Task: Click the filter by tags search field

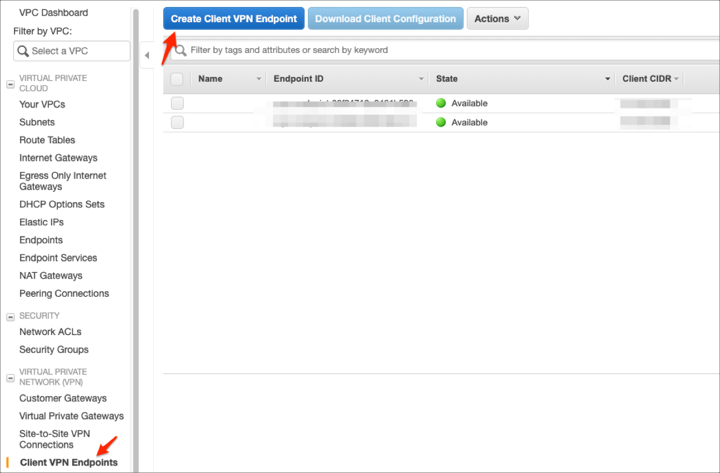Action: [x=440, y=50]
